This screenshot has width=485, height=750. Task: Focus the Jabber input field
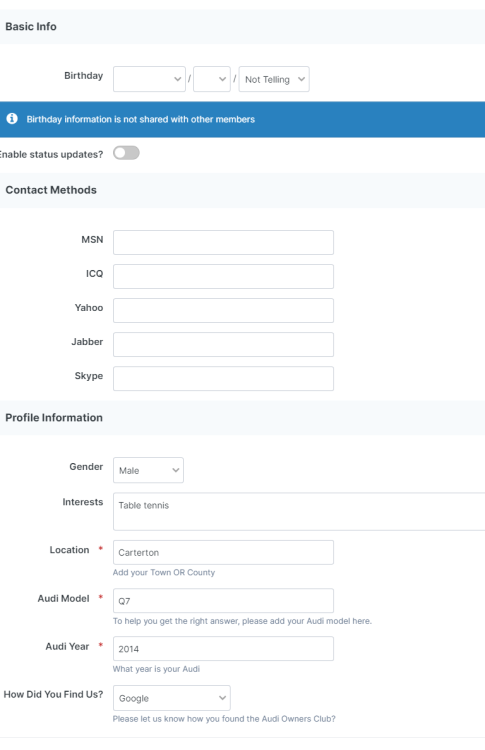(223, 344)
